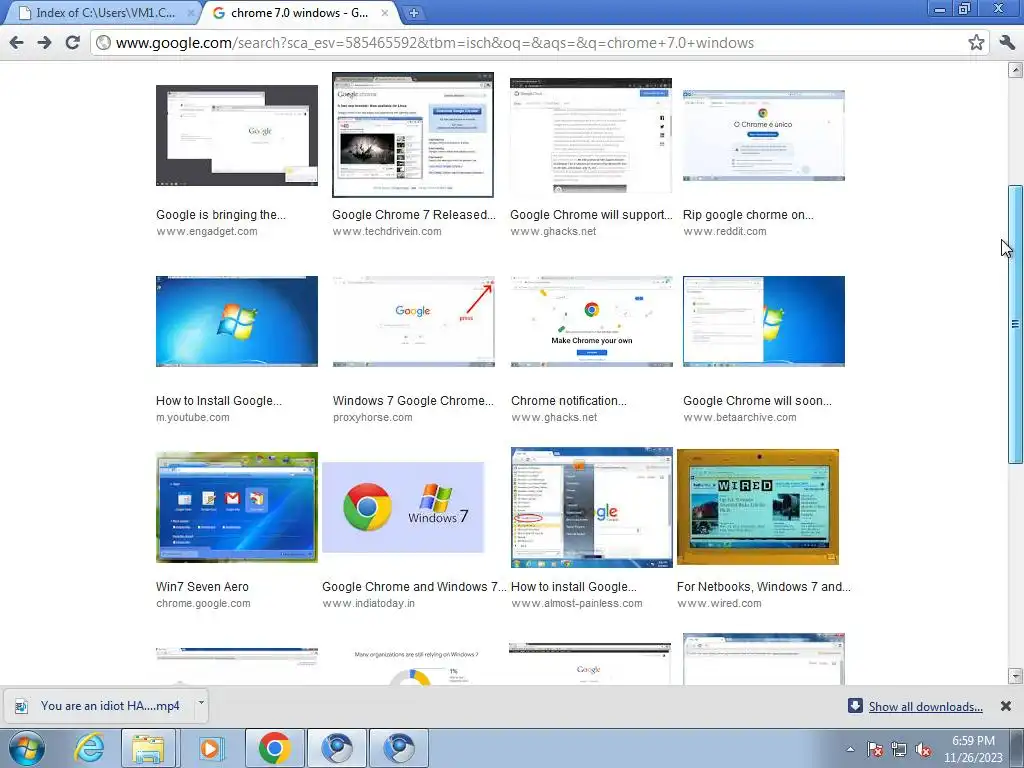Open the 'Windows 7 Google Chrome...' thumbnail
Viewport: 1024px width, 768px height.
click(413, 321)
